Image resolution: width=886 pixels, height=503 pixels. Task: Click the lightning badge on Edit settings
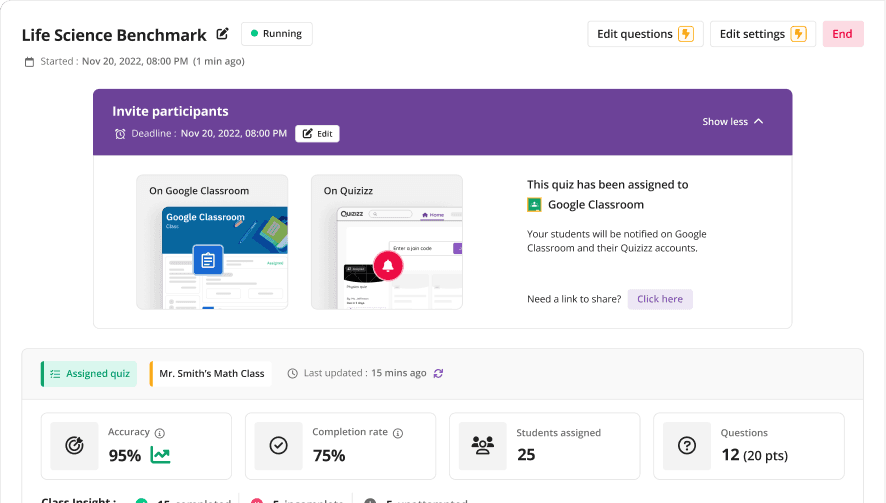pyautogui.click(x=798, y=34)
